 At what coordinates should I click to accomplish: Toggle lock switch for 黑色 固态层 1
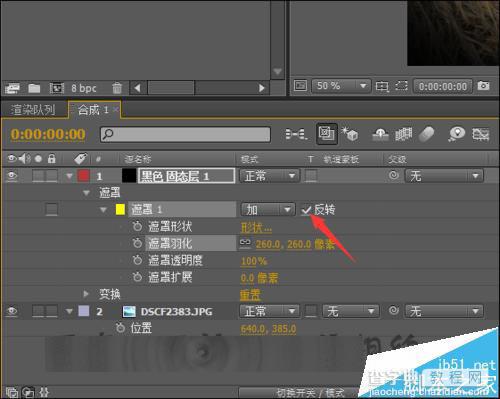pyautogui.click(x=51, y=176)
